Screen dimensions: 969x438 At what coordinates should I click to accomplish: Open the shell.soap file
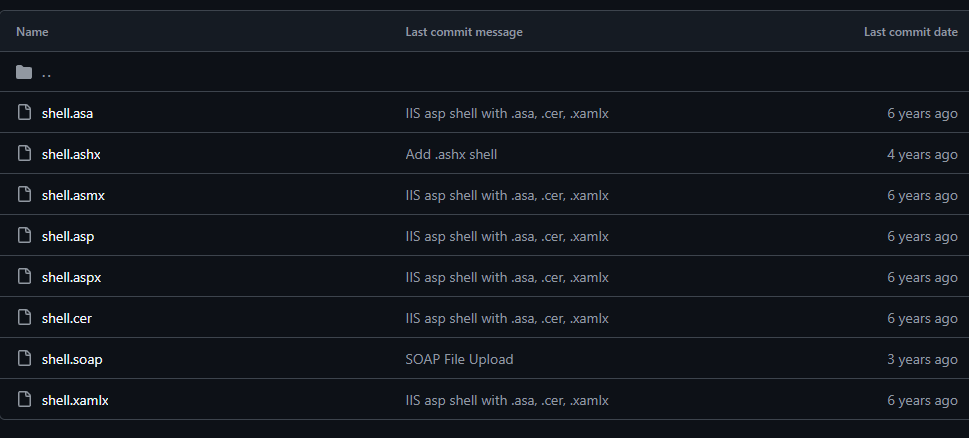tap(72, 360)
